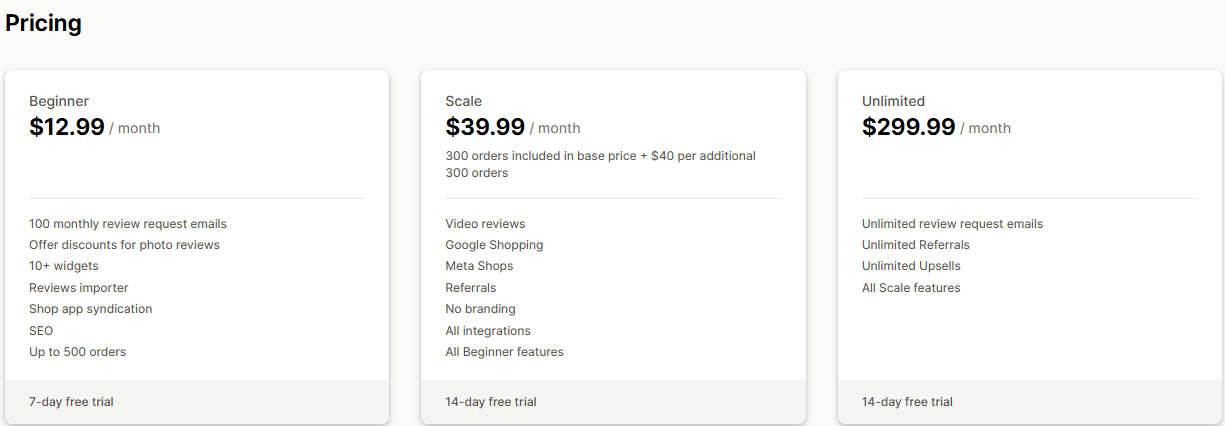Image resolution: width=1225 pixels, height=426 pixels.
Task: Click the Scale plan title
Action: pos(463,101)
